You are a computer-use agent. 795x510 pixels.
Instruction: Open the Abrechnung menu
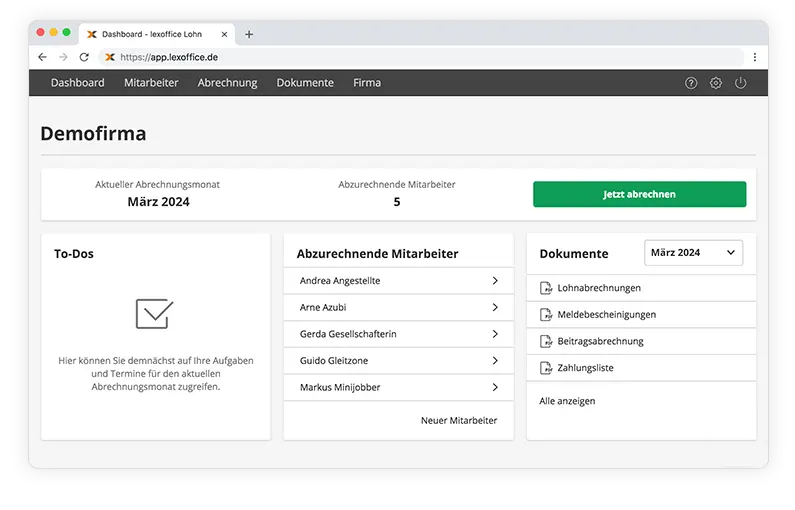[x=227, y=83]
